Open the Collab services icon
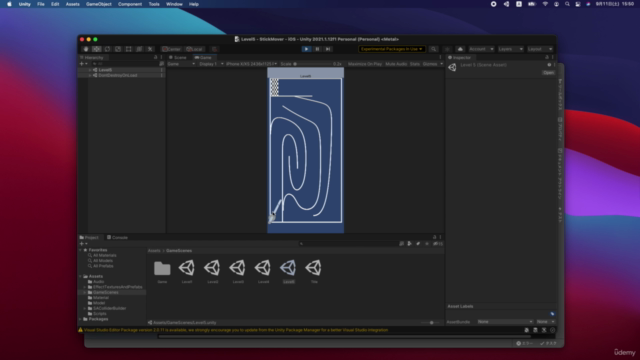The image size is (640, 360). pyautogui.click(x=447, y=49)
